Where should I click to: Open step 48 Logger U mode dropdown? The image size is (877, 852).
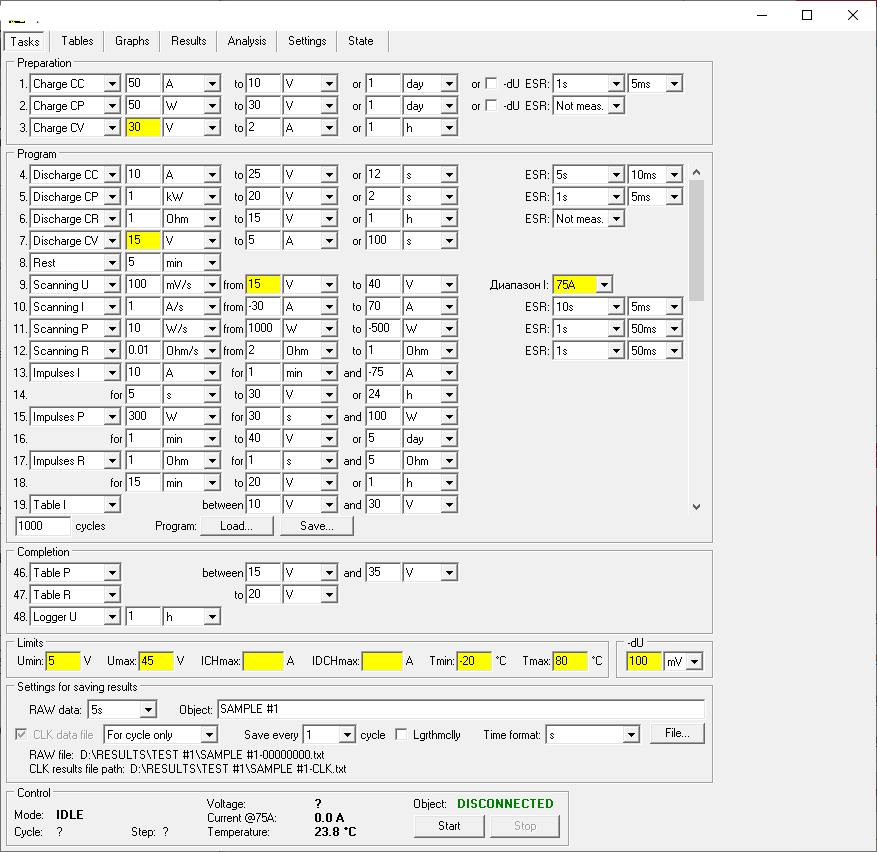coord(112,616)
